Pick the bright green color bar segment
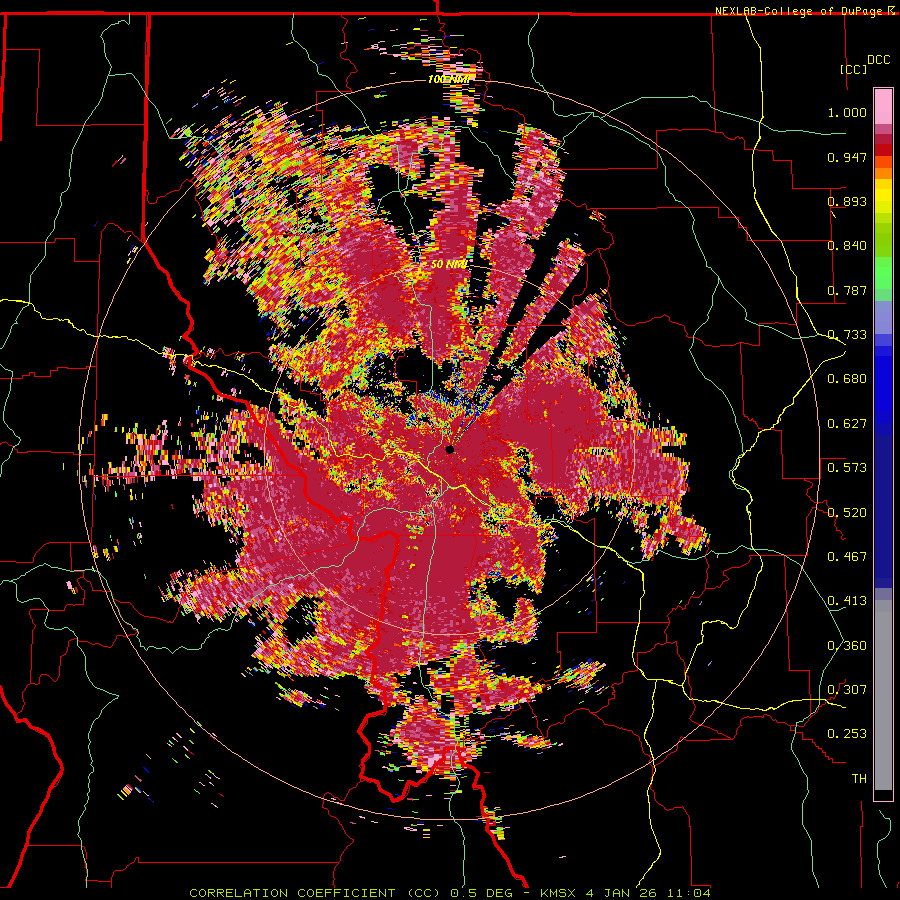900x900 pixels. pos(883,273)
